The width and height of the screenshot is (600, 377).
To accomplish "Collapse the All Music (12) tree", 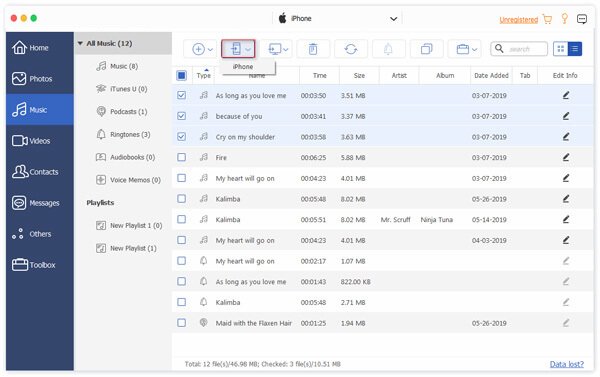I will (80, 43).
